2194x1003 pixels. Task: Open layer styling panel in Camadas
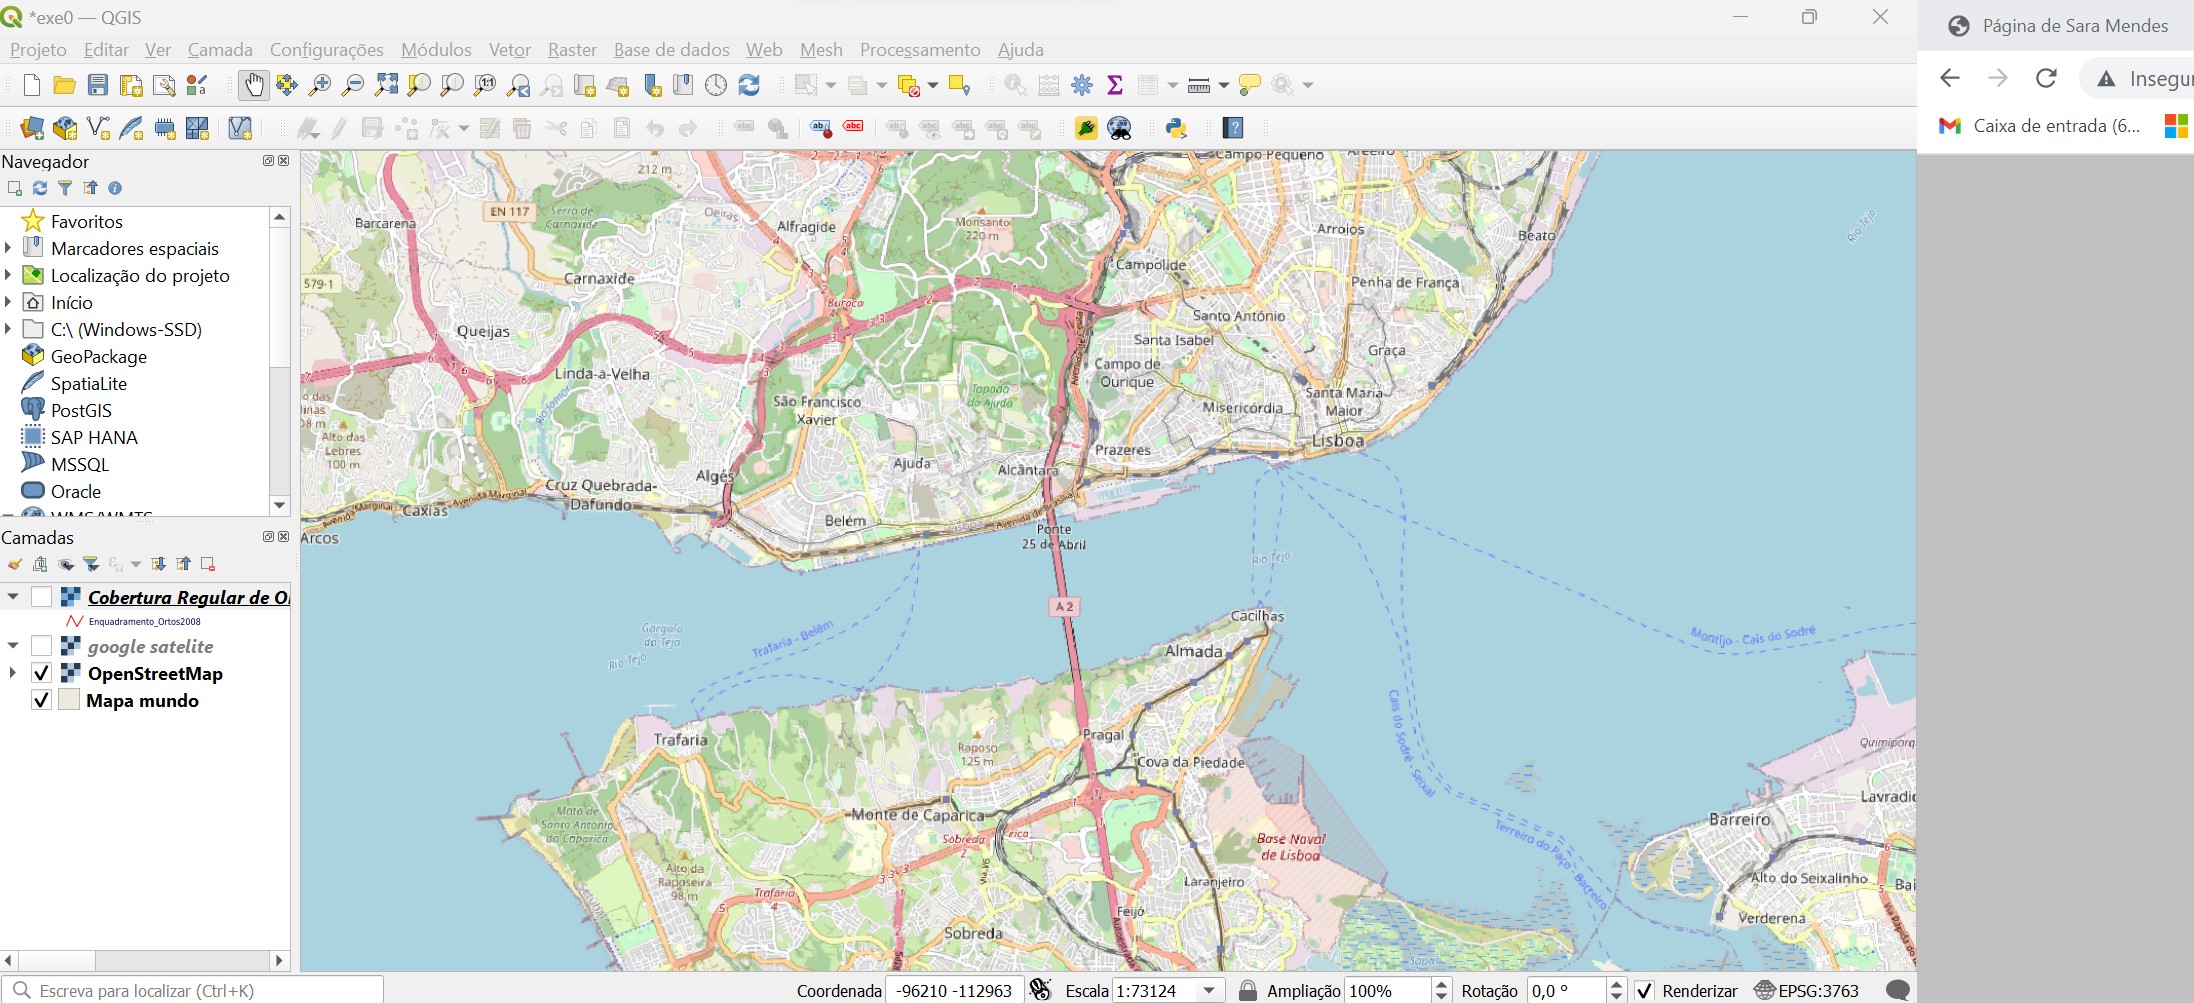tap(14, 564)
